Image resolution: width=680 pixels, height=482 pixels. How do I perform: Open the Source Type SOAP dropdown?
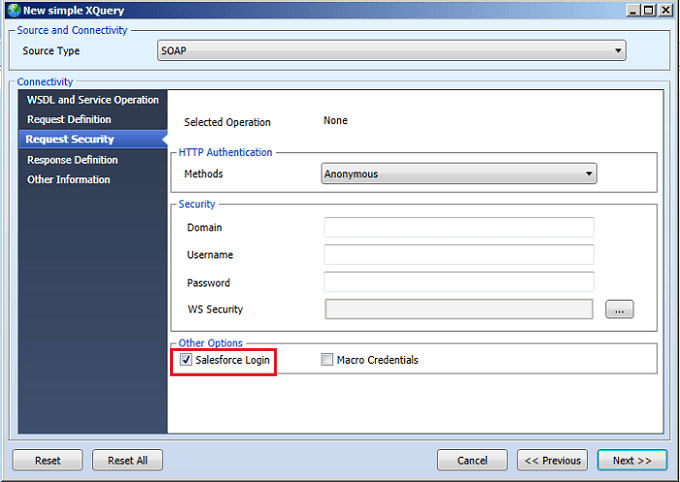click(392, 51)
